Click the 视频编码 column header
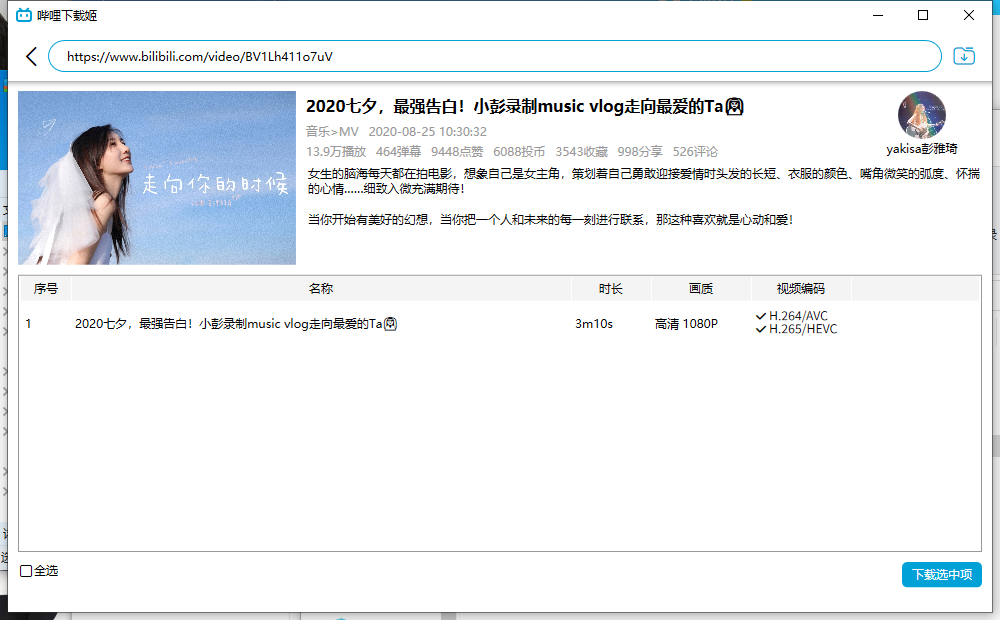Viewport: 1000px width, 620px height. coord(799,288)
